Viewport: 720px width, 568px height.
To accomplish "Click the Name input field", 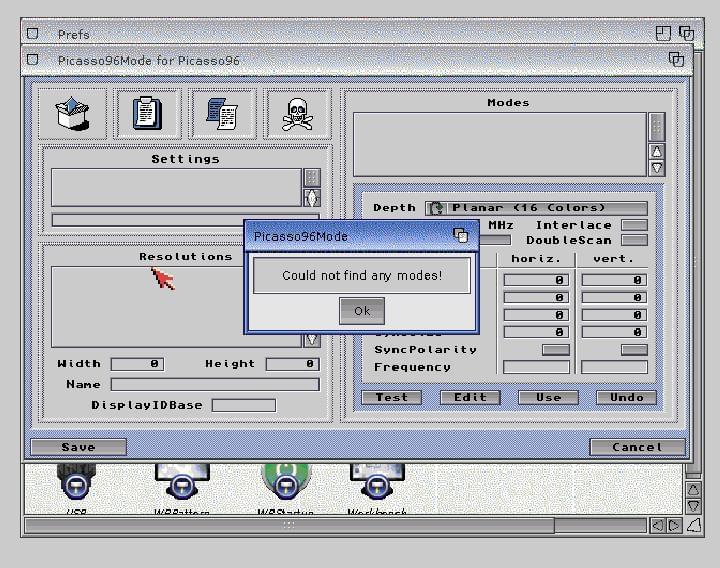I will coord(215,384).
